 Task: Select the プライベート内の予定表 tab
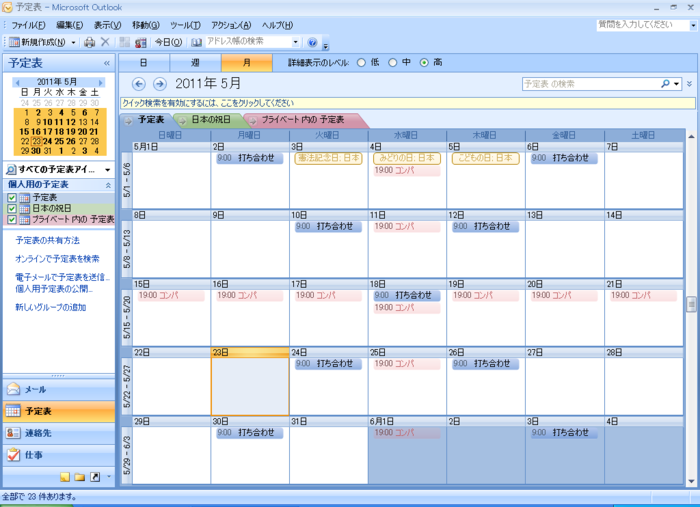tap(303, 120)
